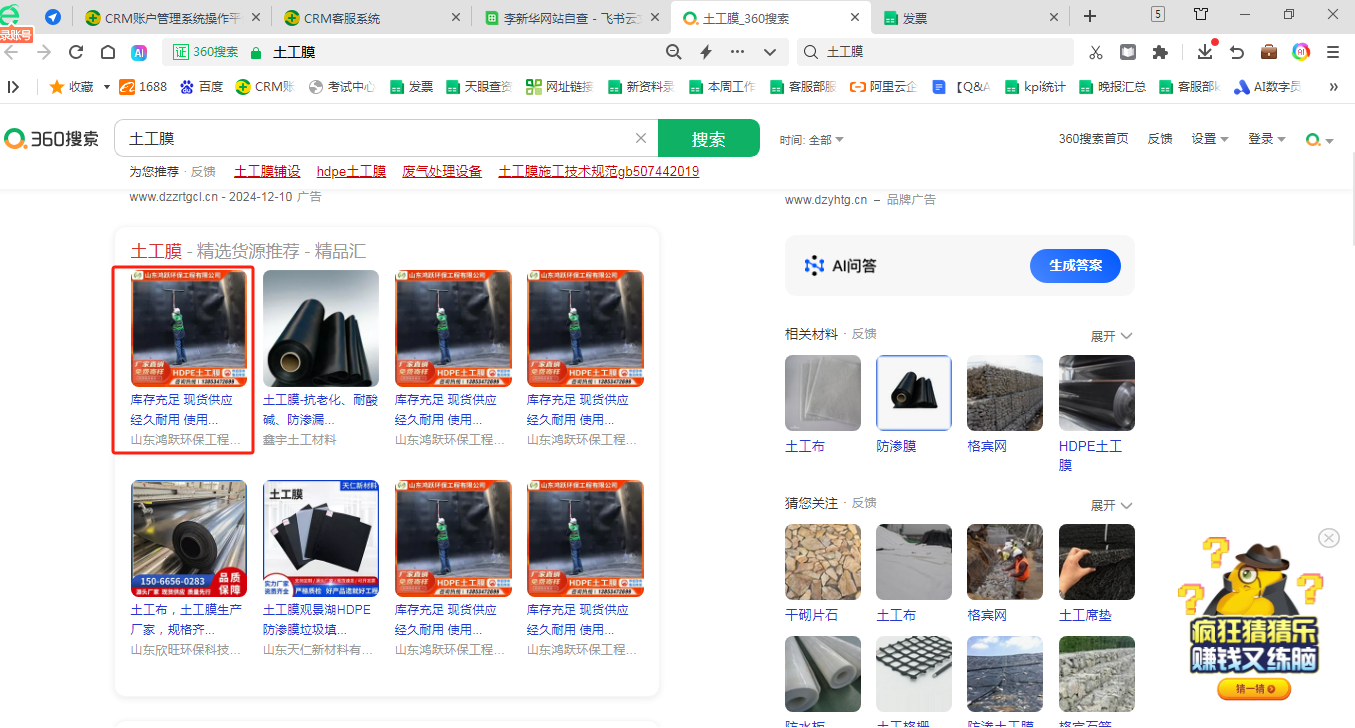Open the 时间: 全部 filter dropdown
Screen dimensions: 1355x728
point(812,140)
